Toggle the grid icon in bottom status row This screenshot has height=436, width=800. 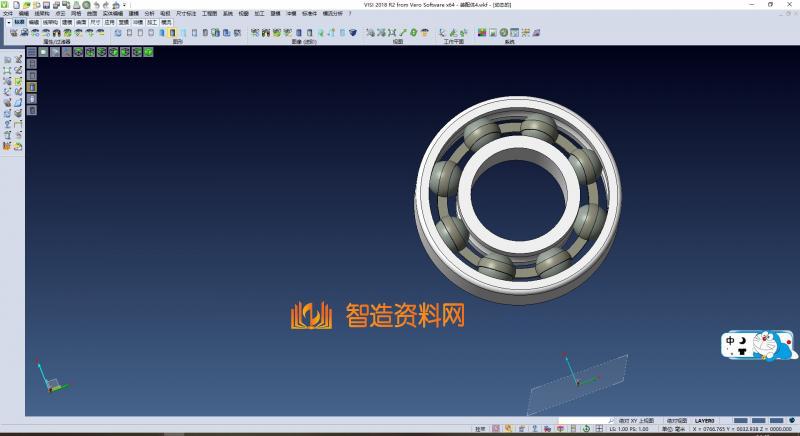[599, 429]
